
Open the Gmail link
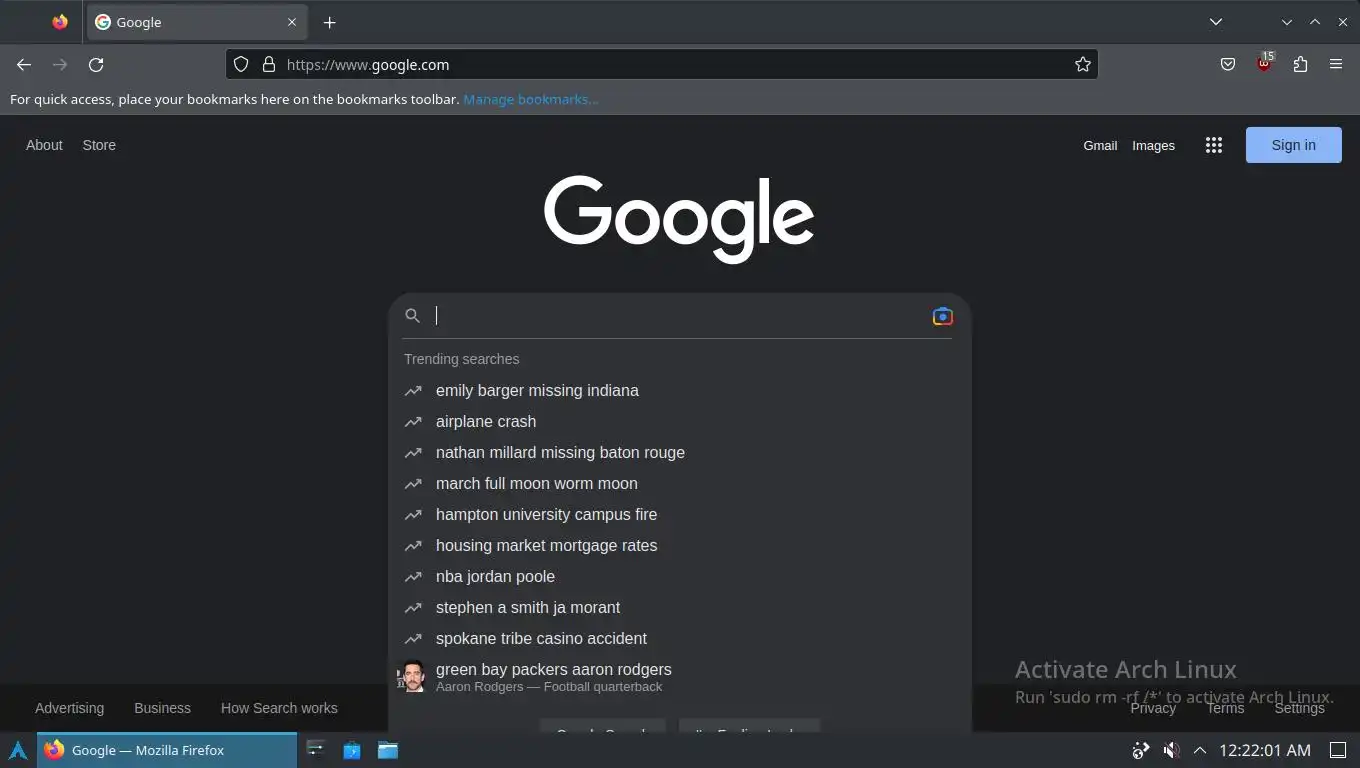click(1100, 146)
